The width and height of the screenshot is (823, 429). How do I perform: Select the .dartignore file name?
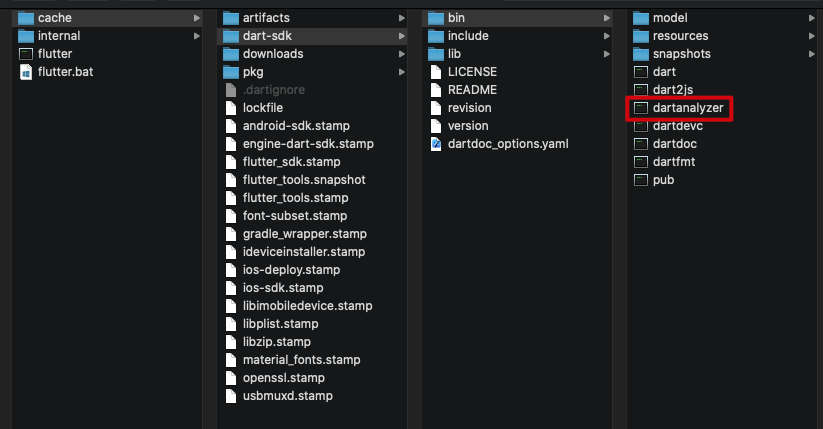click(x=273, y=90)
